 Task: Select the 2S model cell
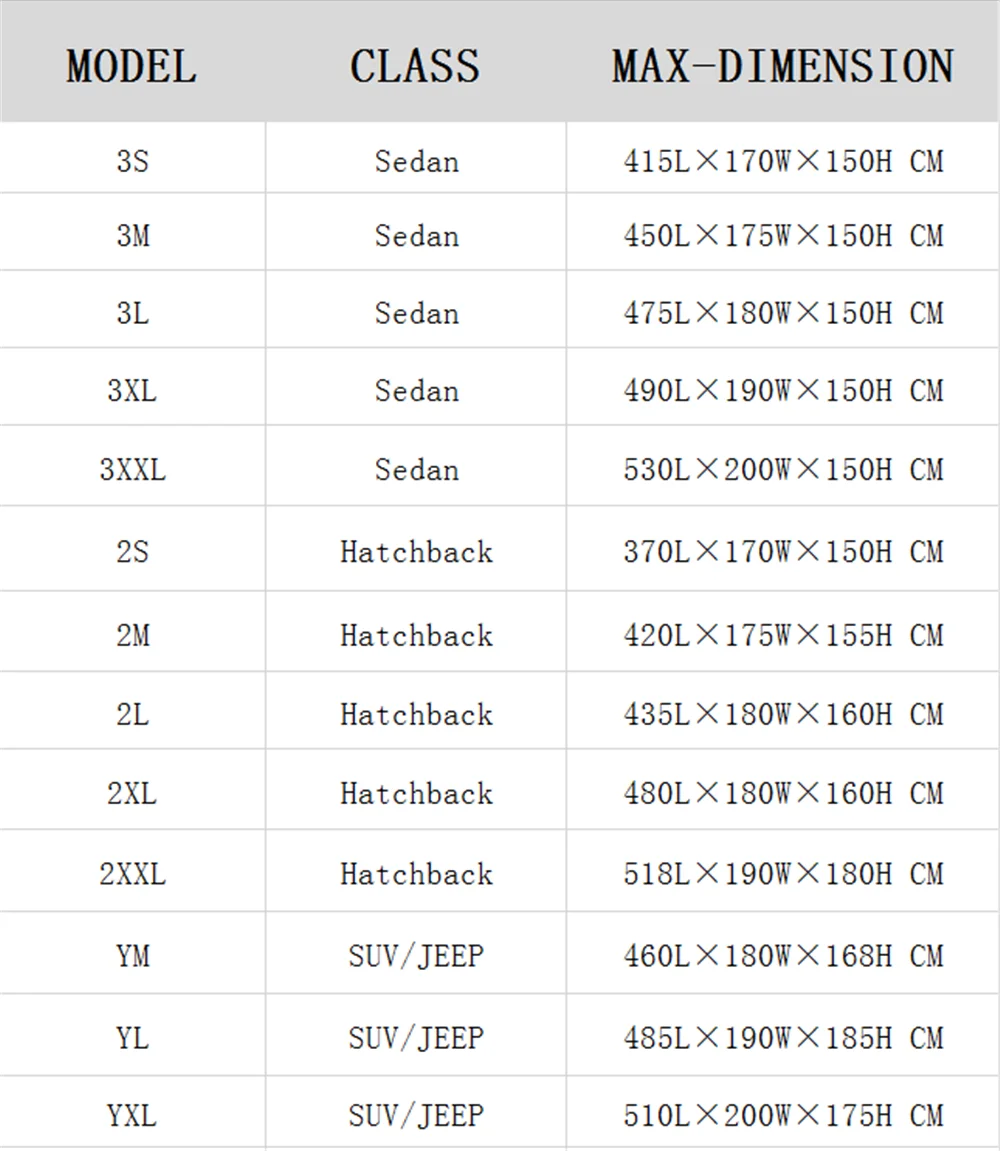[132, 551]
